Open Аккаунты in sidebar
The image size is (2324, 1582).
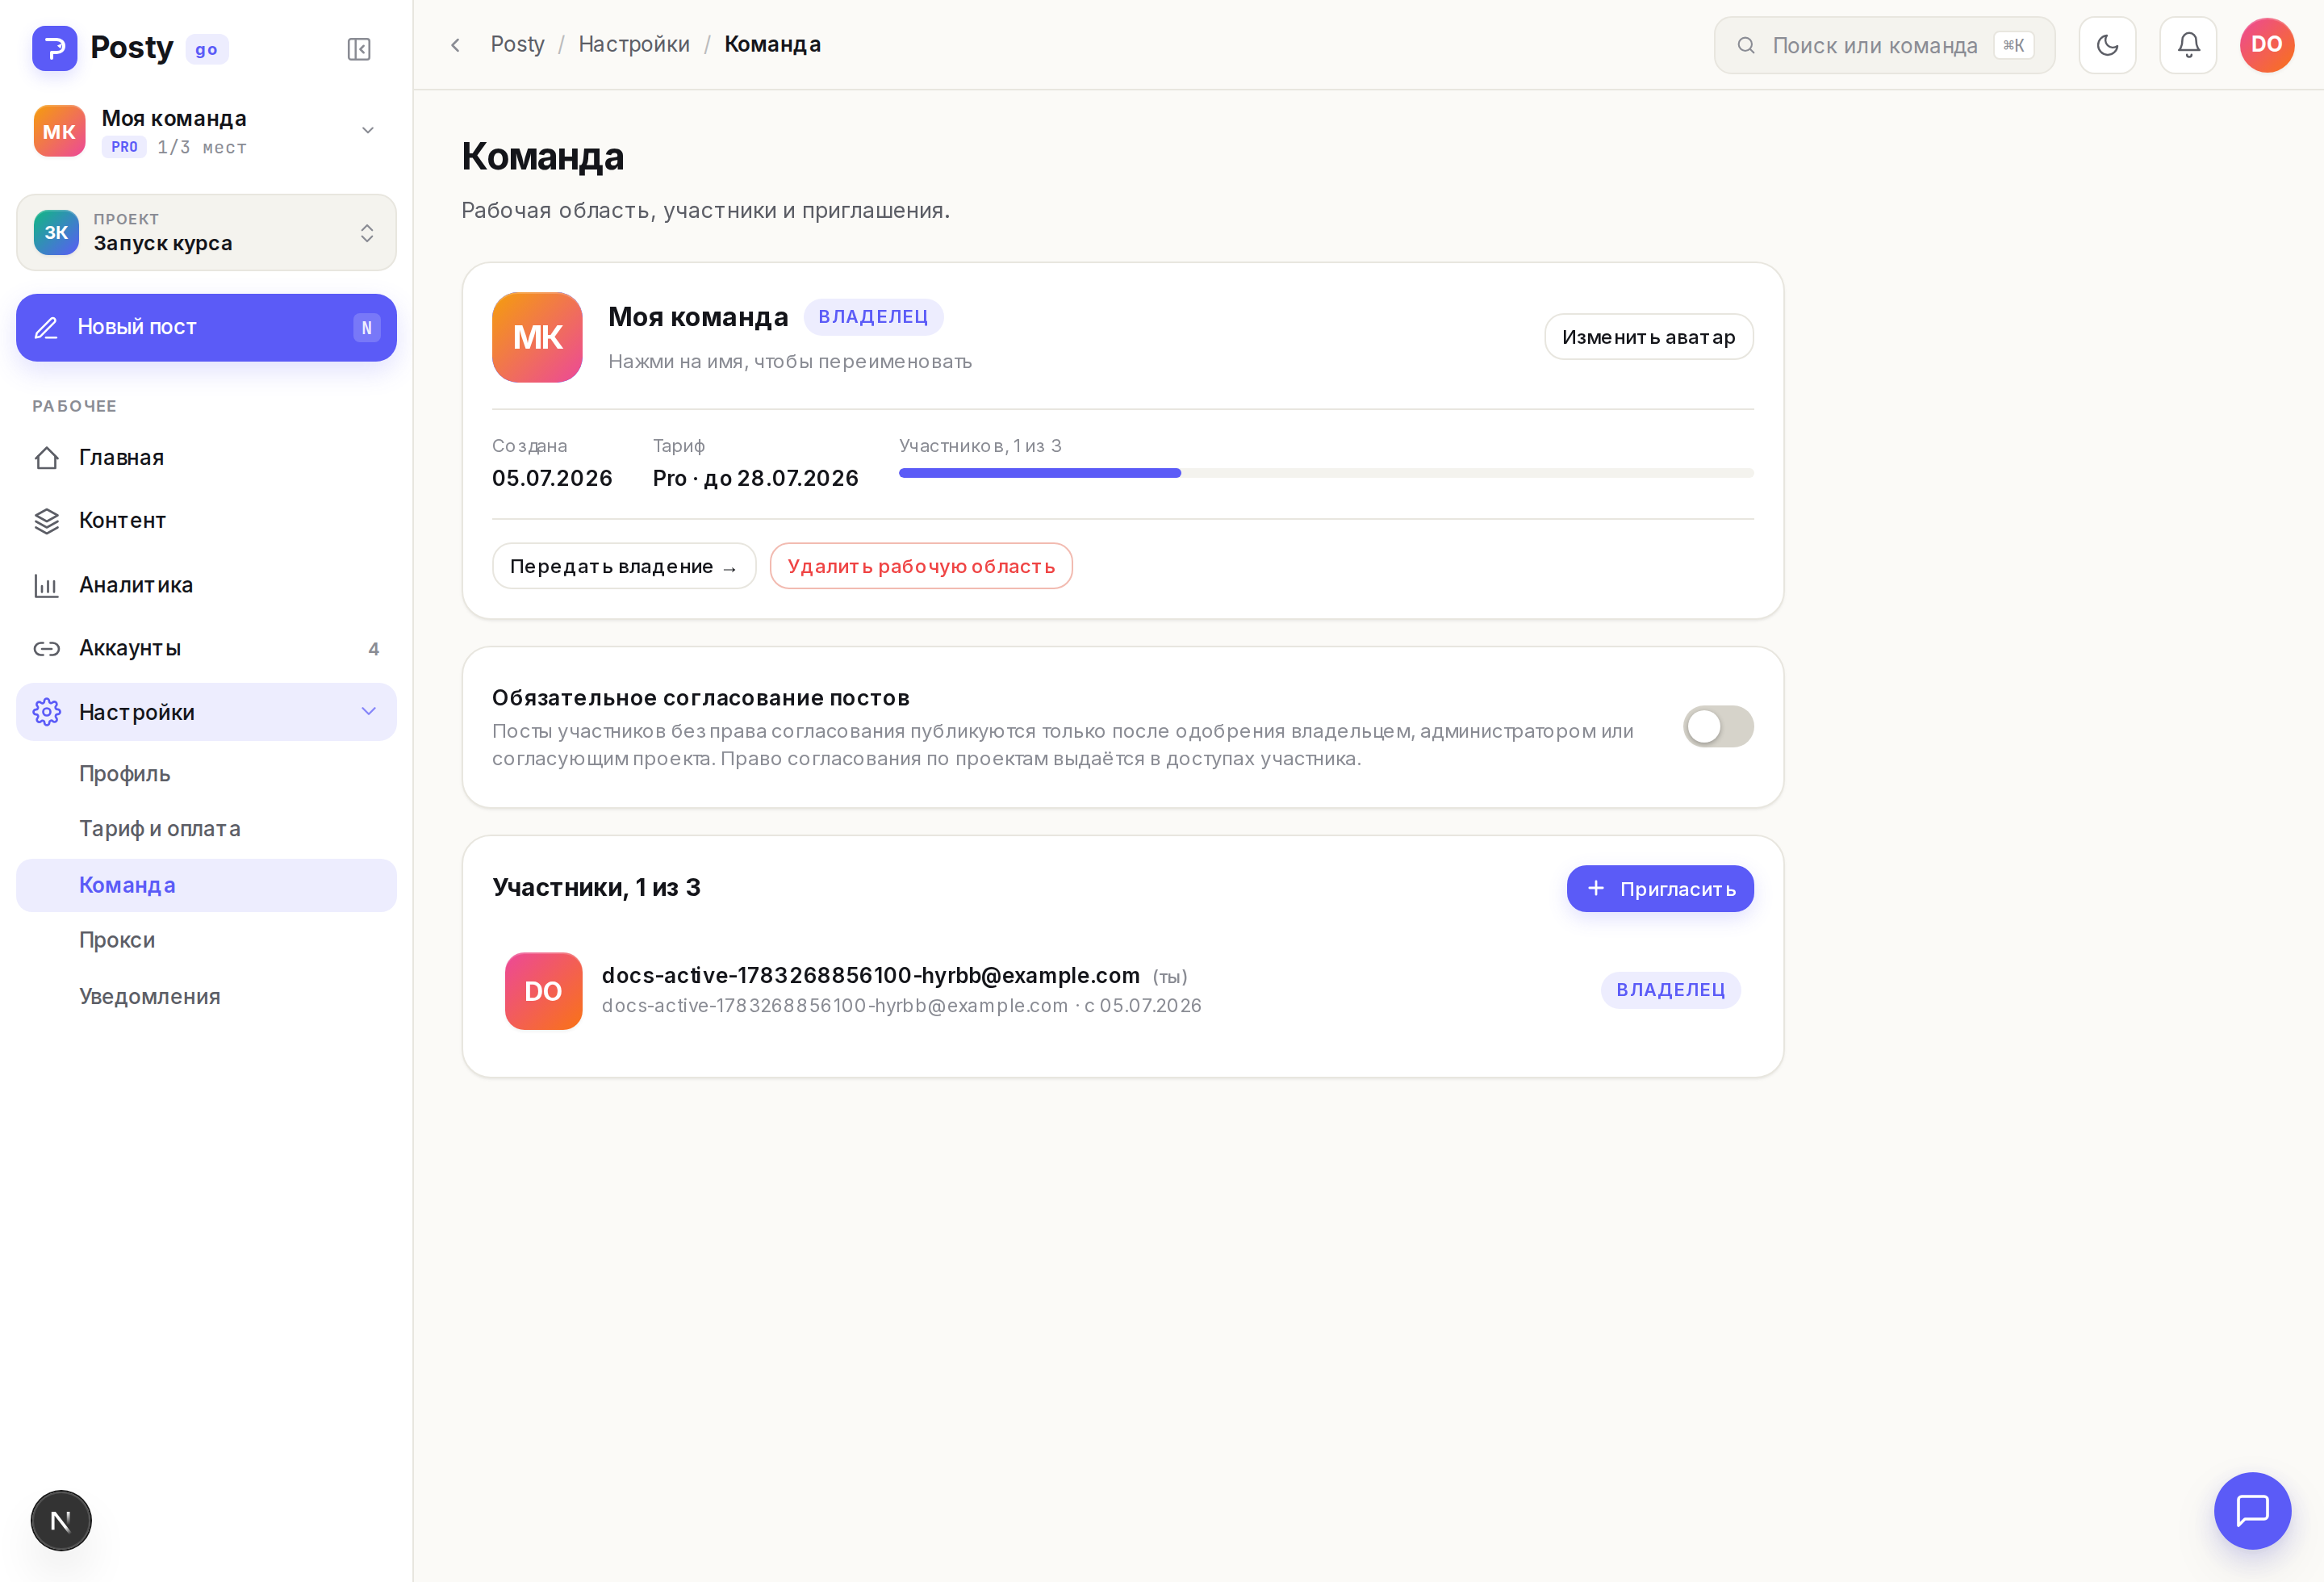(206, 648)
